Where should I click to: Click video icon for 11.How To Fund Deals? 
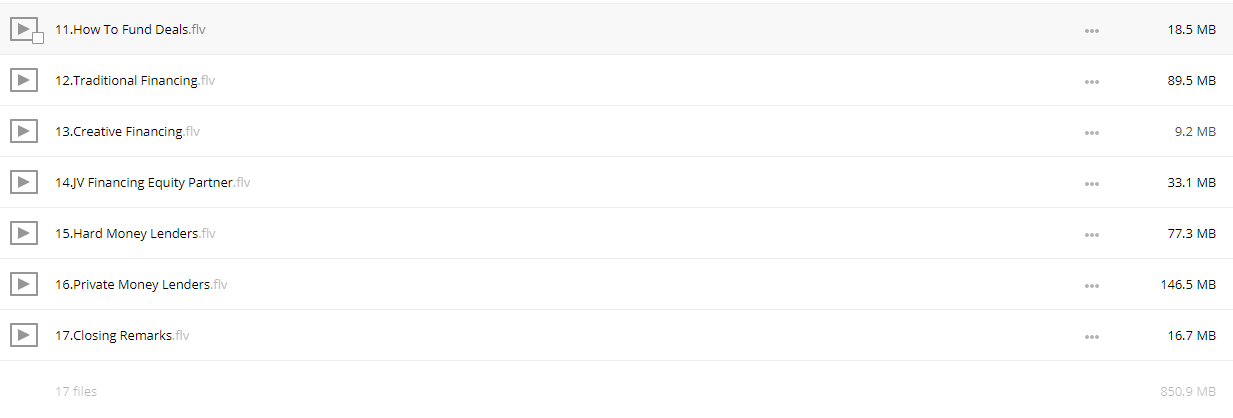[24, 29]
